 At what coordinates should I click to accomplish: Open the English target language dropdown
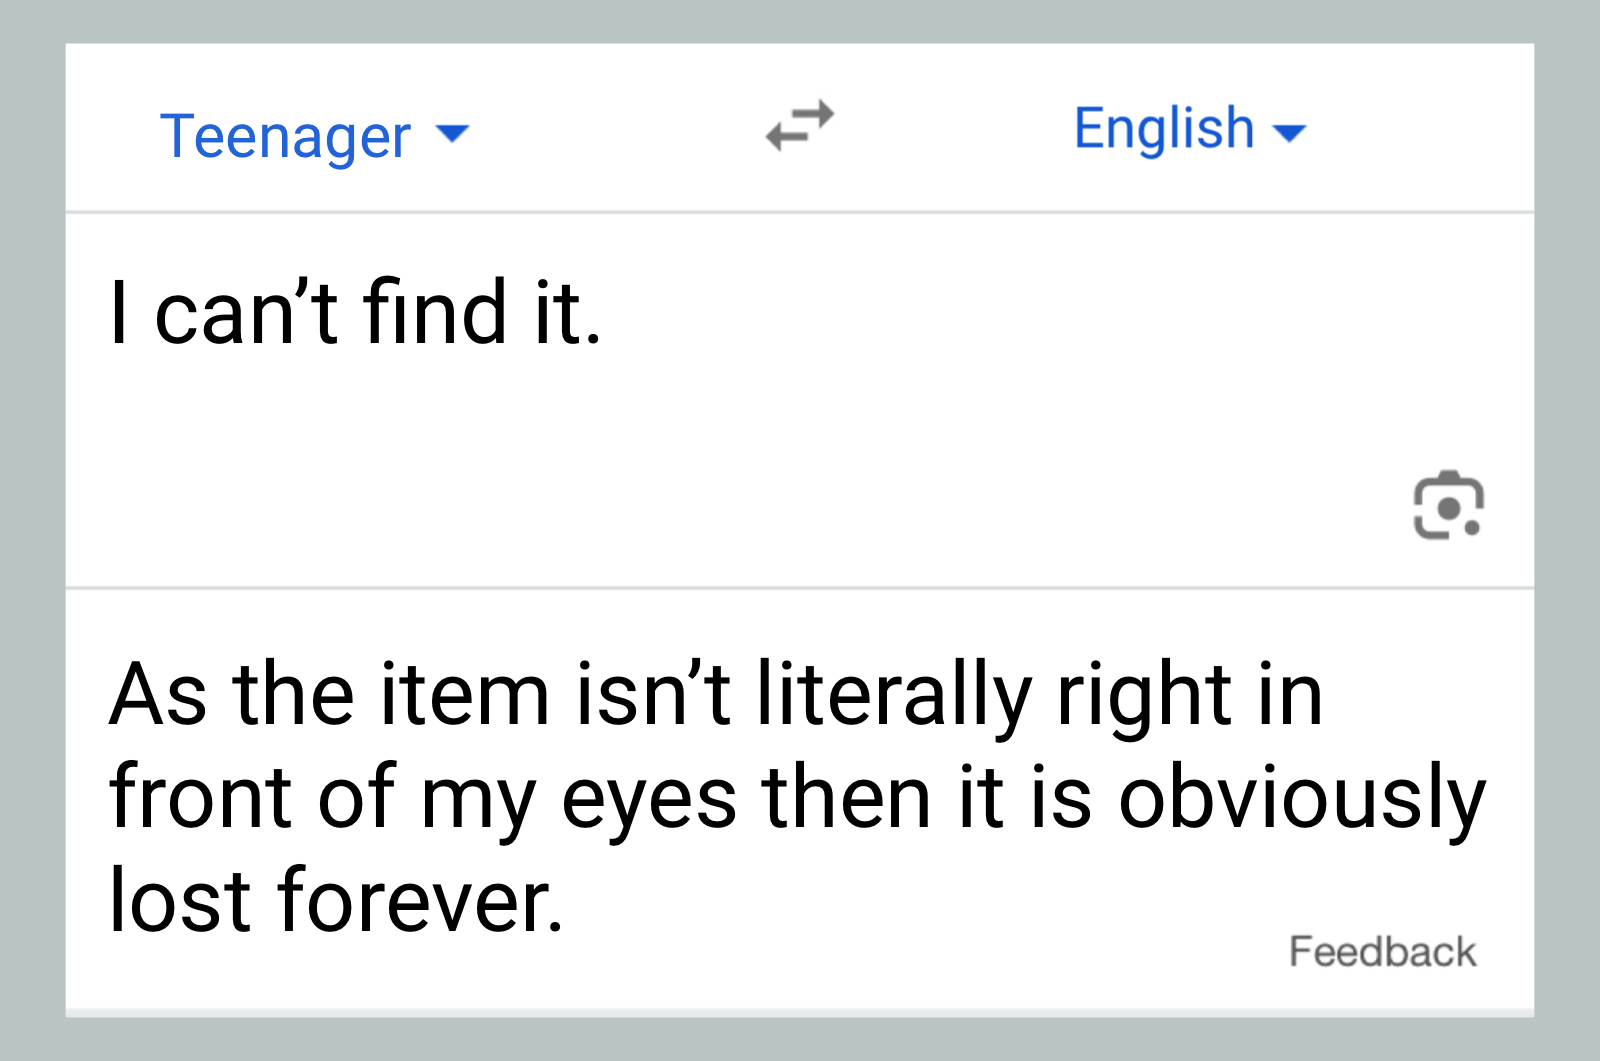1189,129
